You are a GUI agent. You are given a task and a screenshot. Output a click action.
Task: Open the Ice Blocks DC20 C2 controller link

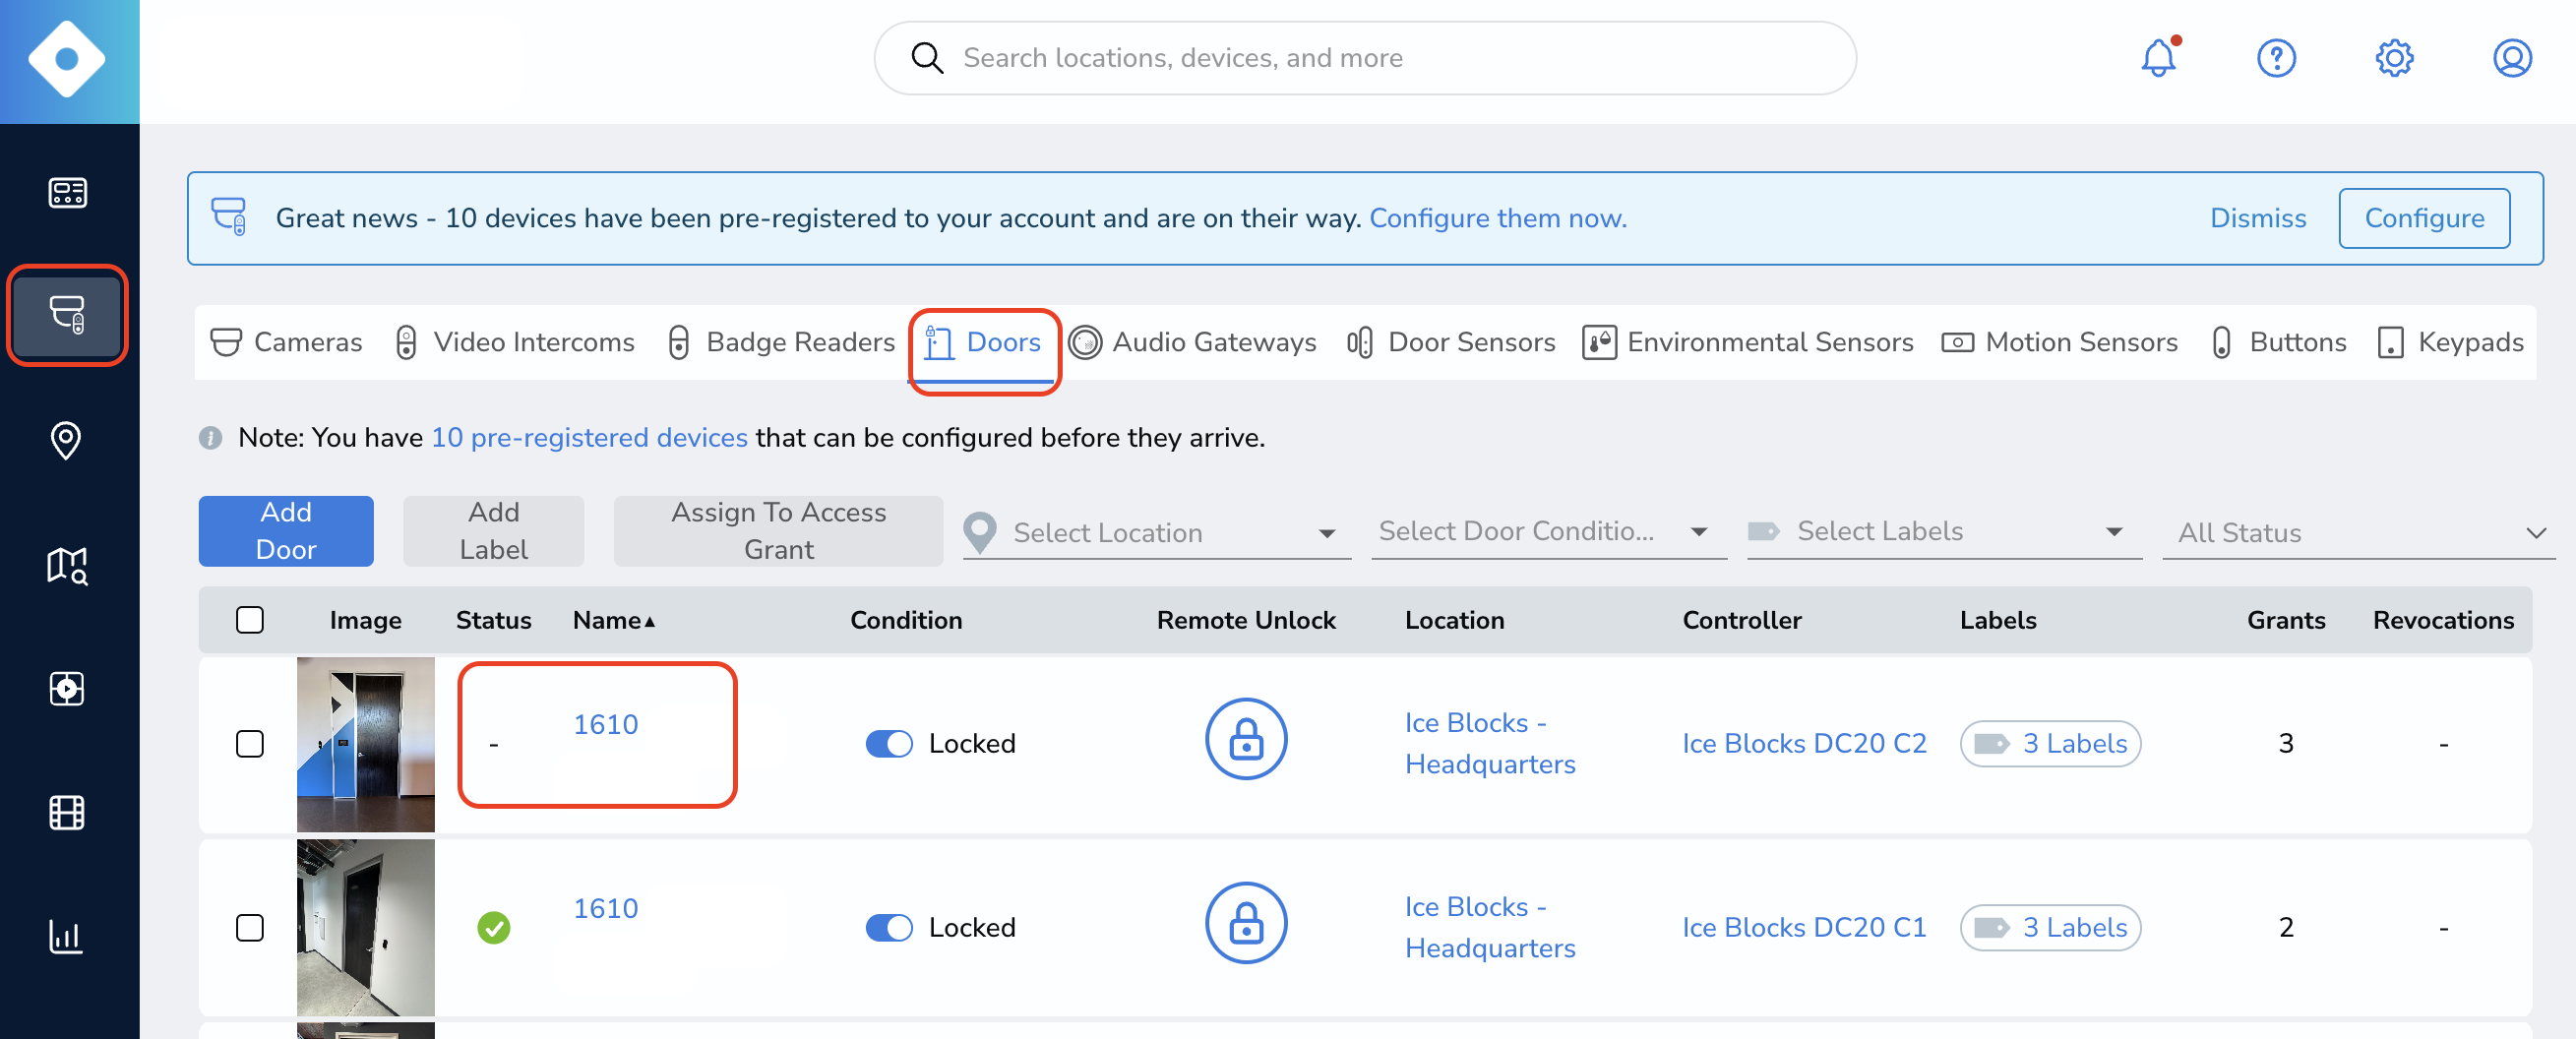(x=1804, y=744)
